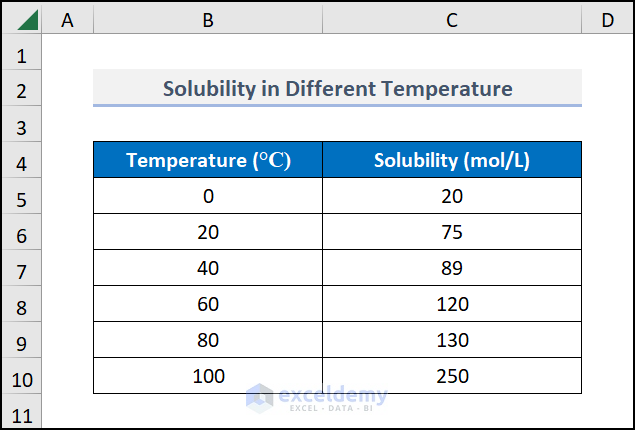Select the temperature cell containing 0
635x430 pixels.
208,196
